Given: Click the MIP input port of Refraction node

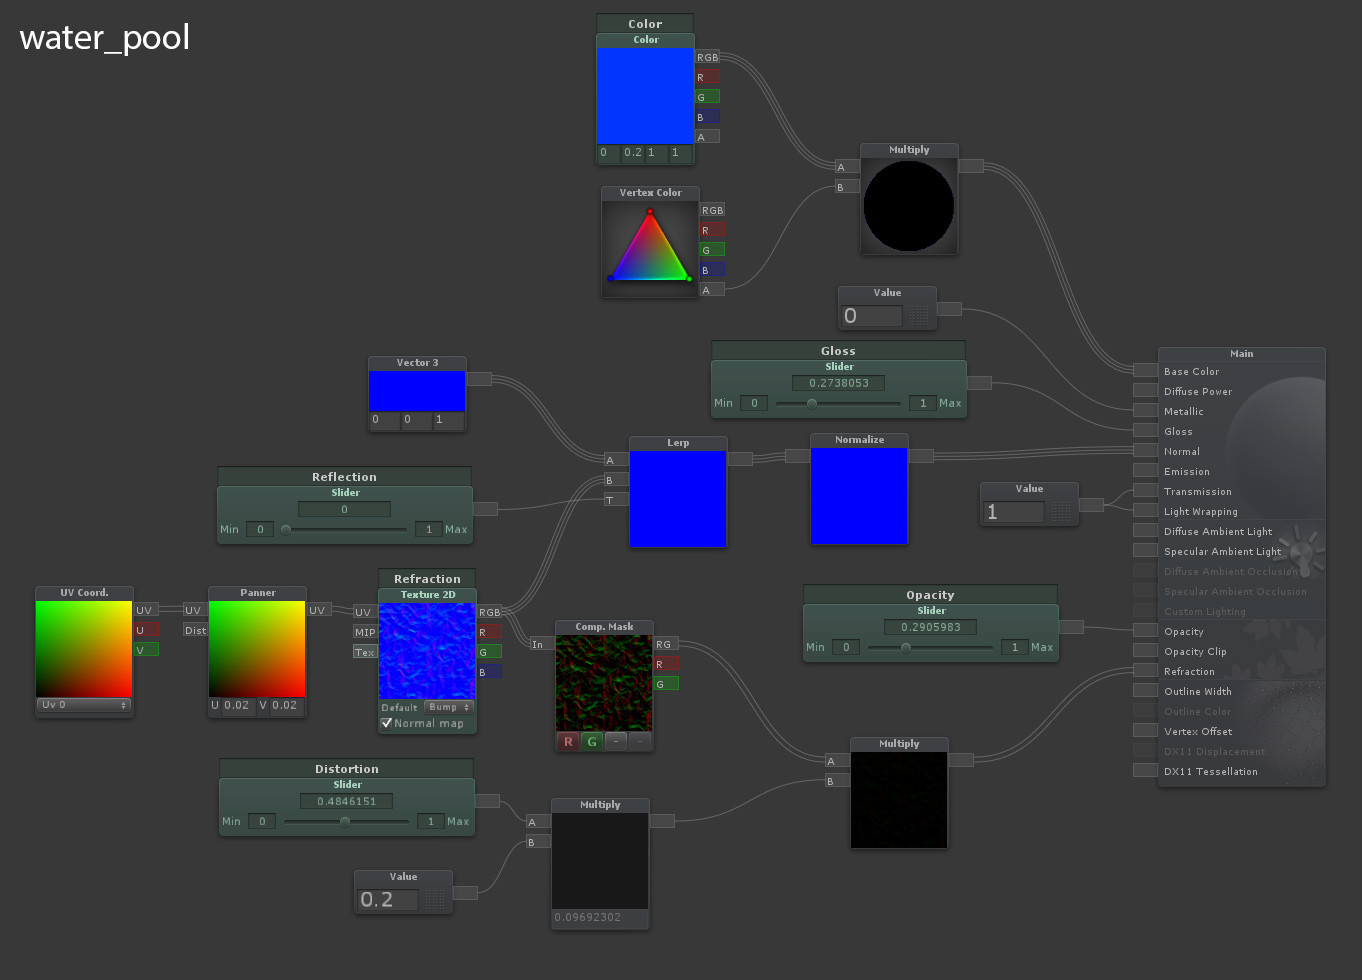Looking at the screenshot, I should (x=366, y=632).
